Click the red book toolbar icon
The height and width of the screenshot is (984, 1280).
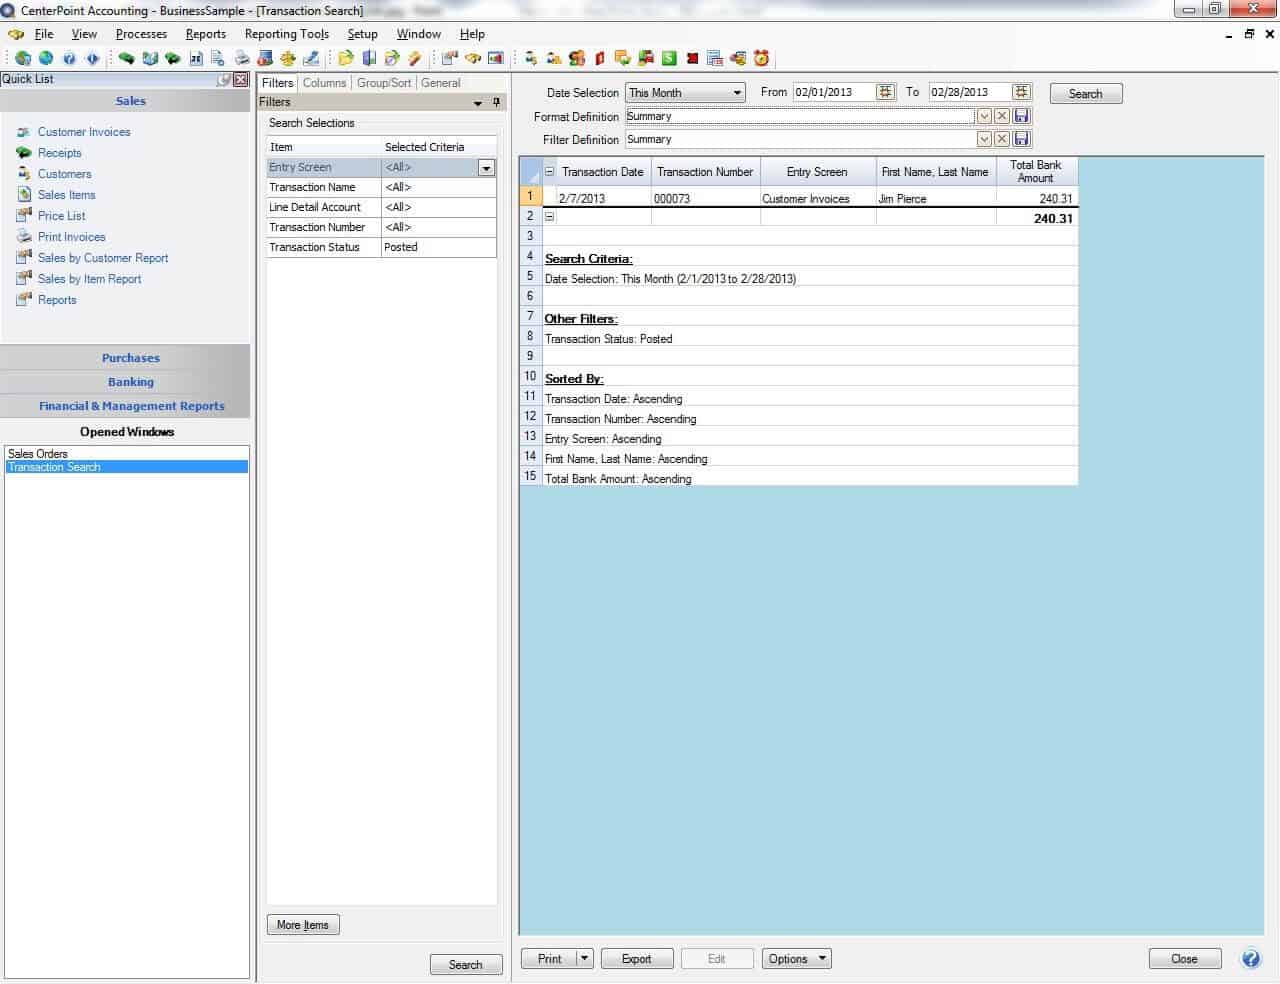click(600, 58)
